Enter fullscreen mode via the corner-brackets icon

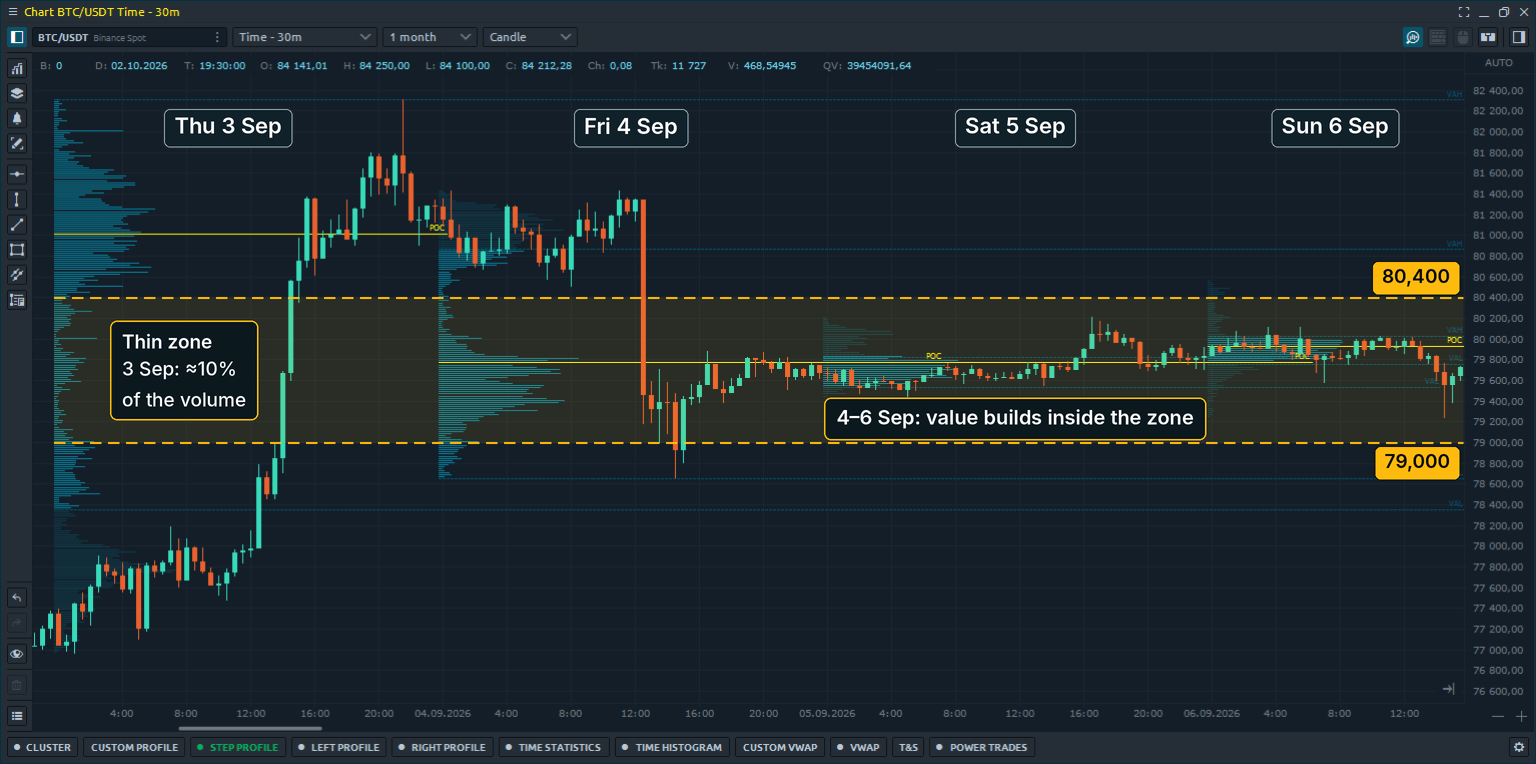click(x=1464, y=12)
